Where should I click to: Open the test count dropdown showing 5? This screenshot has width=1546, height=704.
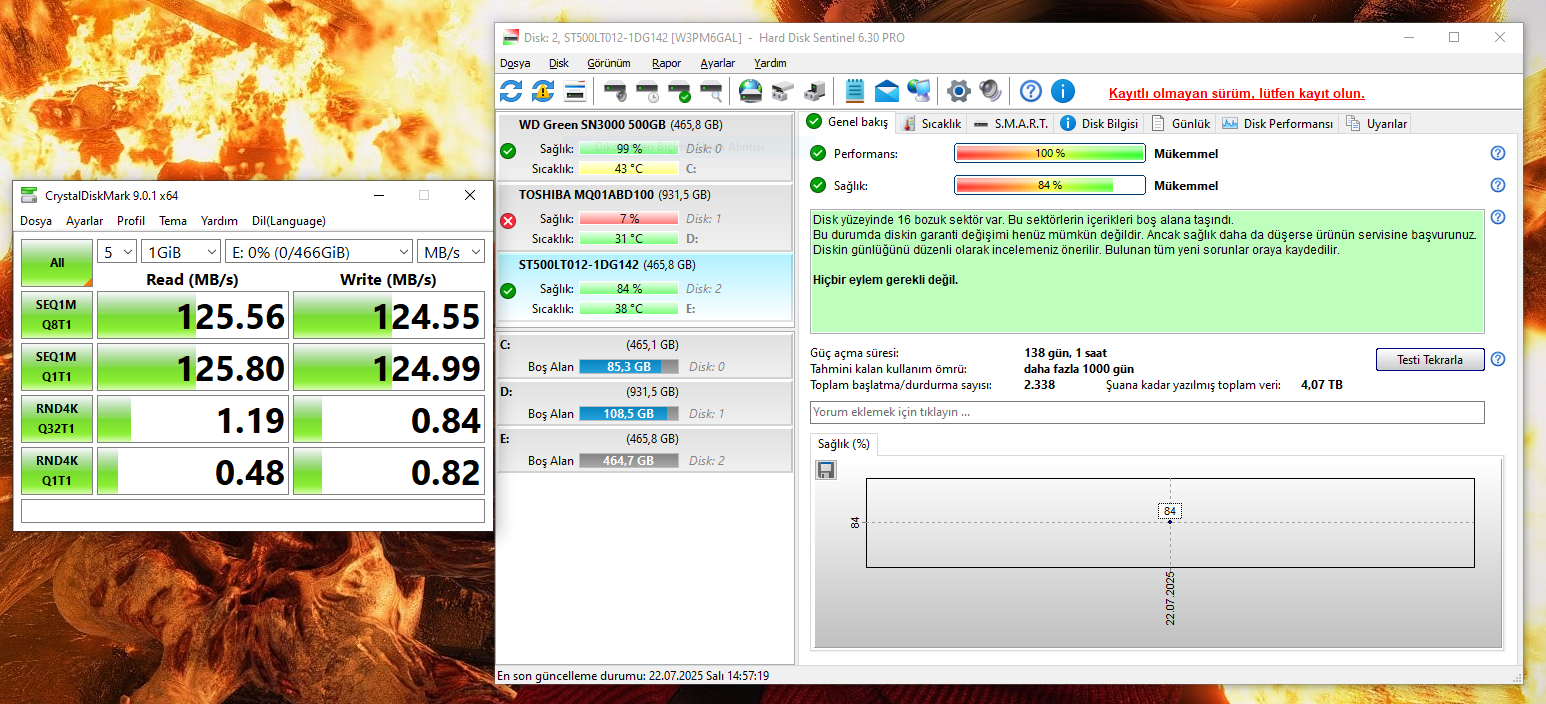(x=116, y=252)
